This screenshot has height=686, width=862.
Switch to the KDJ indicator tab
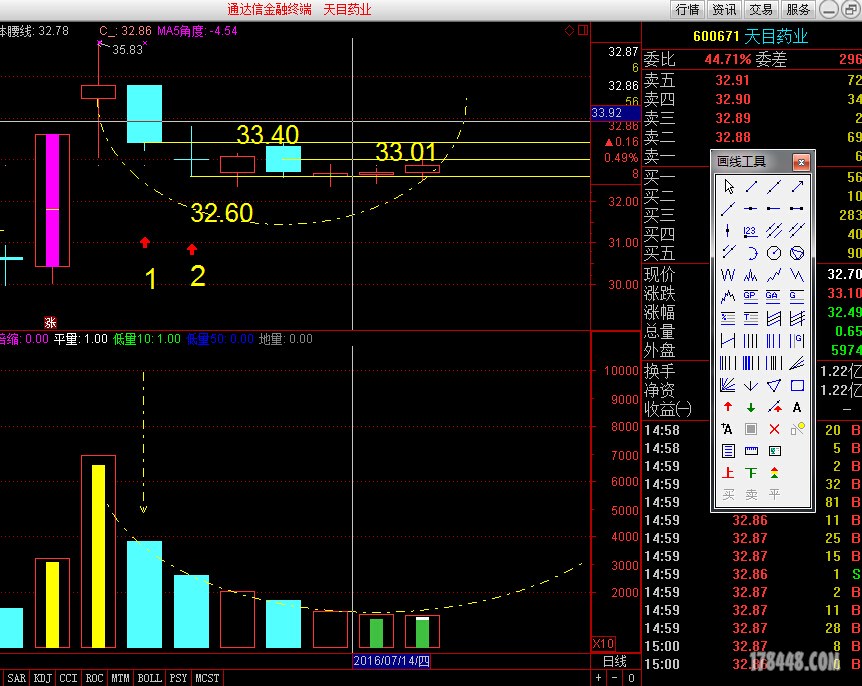(41, 678)
